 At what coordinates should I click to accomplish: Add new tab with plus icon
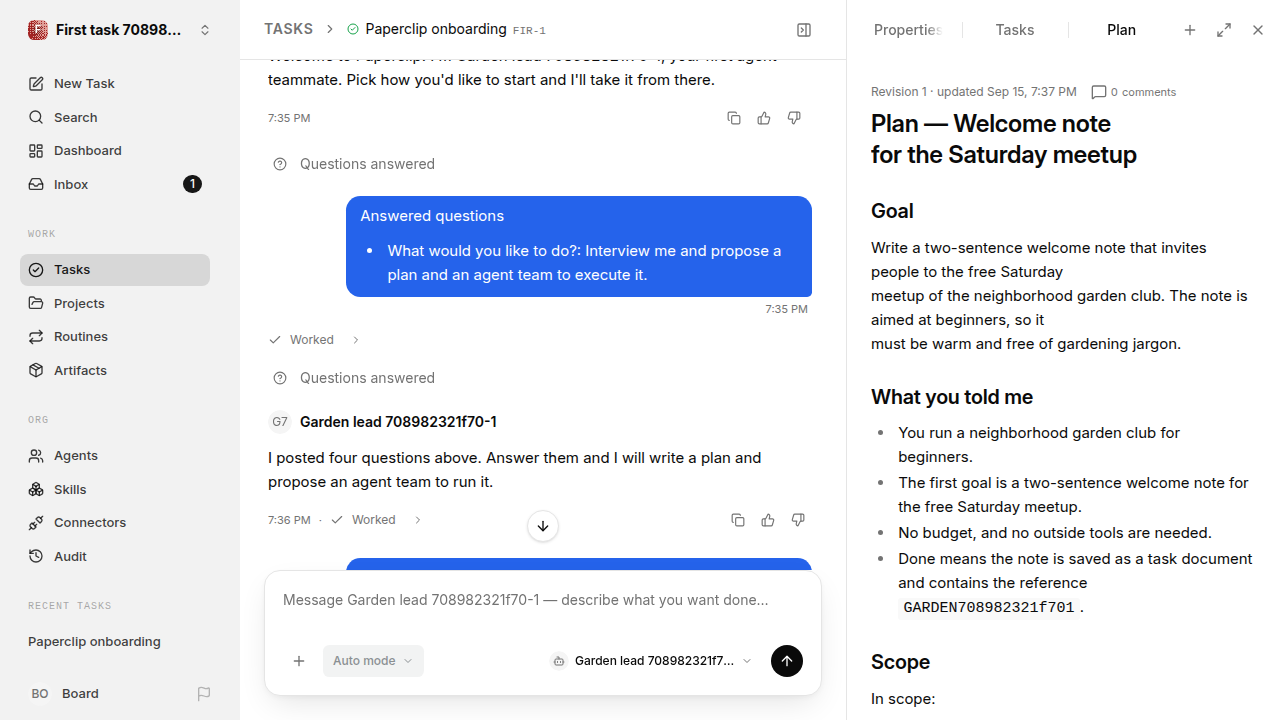point(1190,30)
